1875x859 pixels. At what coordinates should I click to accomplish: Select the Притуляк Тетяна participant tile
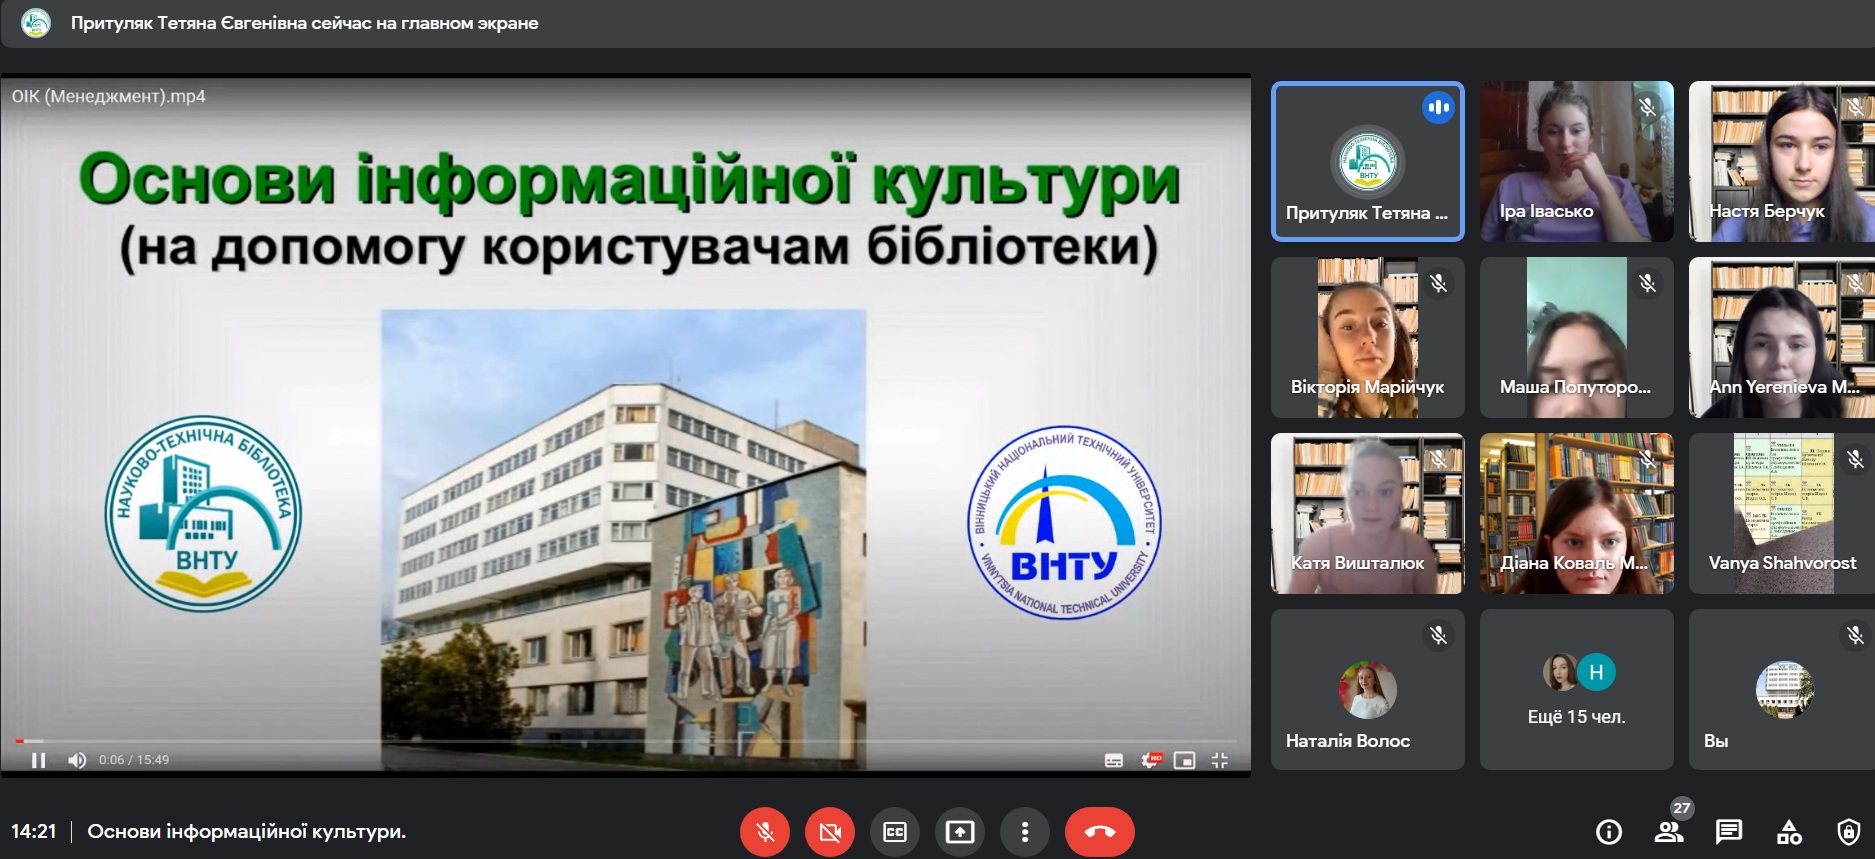pyautogui.click(x=1368, y=162)
